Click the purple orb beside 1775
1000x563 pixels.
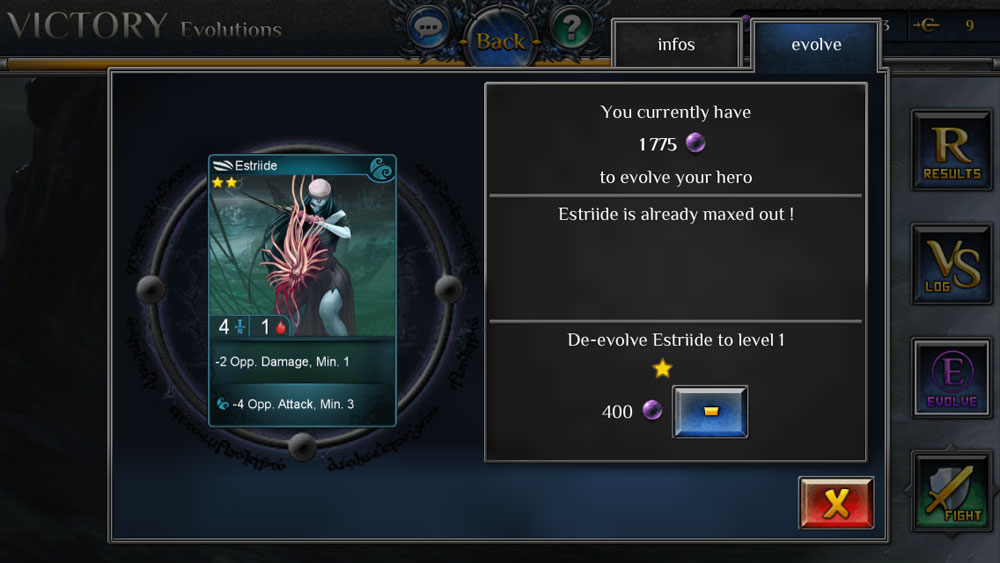point(695,143)
